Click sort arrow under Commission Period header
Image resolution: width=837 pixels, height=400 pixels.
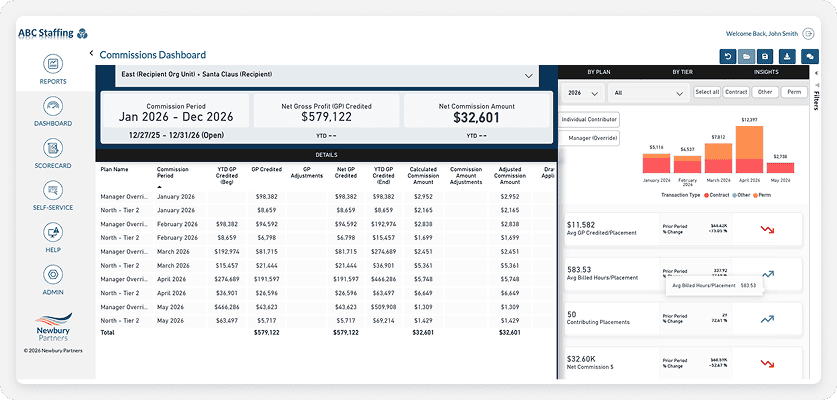click(159, 187)
